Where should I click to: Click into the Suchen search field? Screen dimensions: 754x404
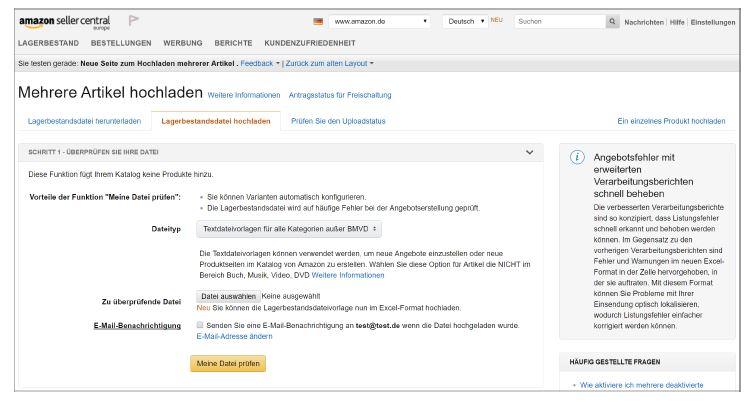[x=560, y=22]
